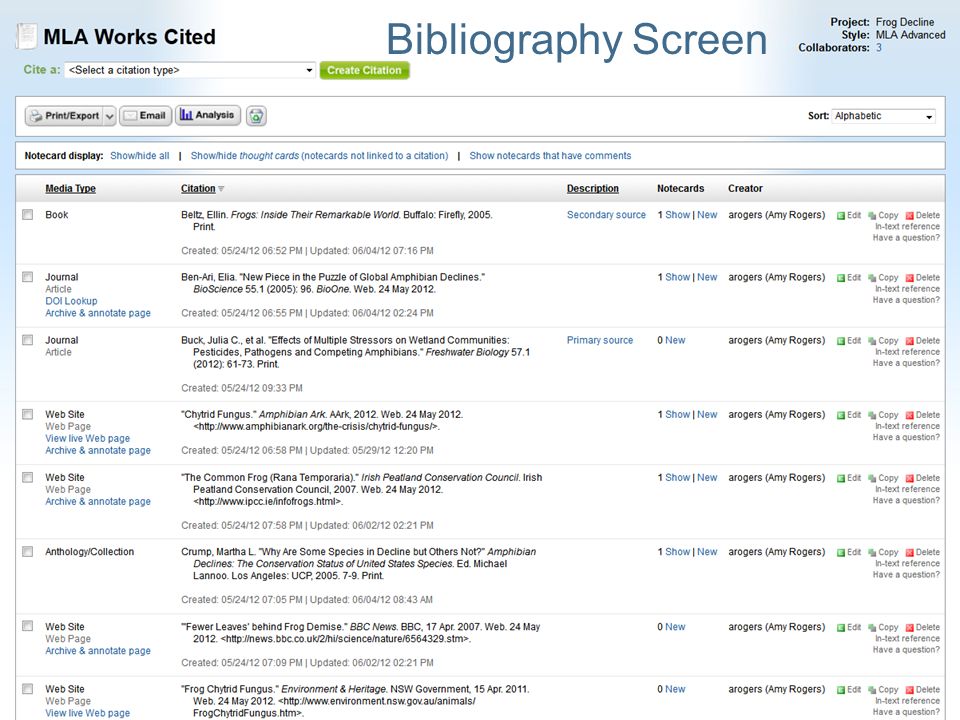Click the Create Citation button
This screenshot has height=720, width=960.
tap(364, 70)
